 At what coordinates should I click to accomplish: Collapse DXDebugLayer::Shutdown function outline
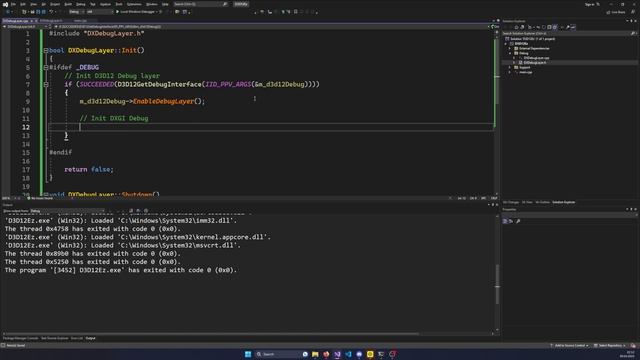click(46, 194)
